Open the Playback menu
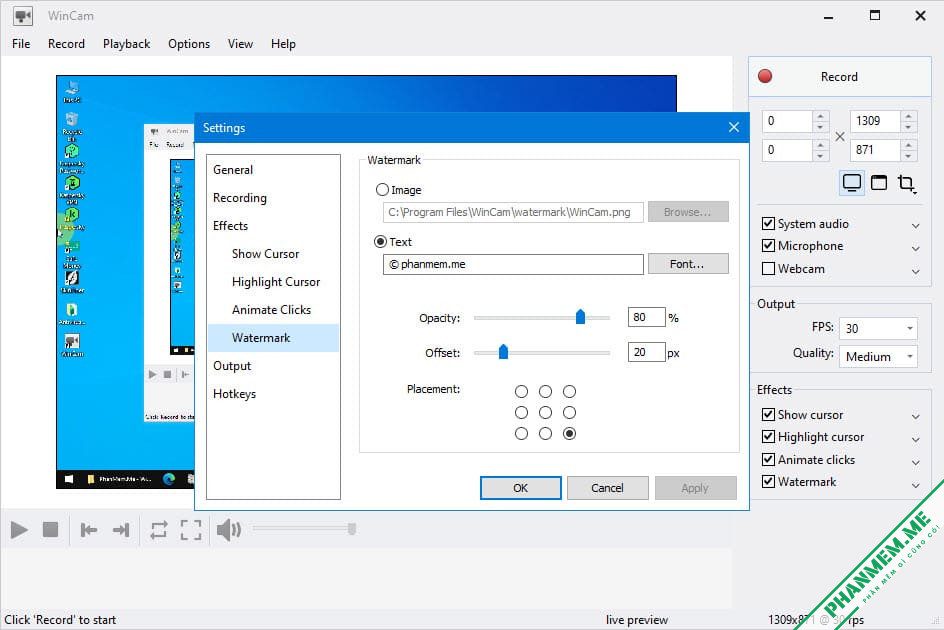Viewport: 944px width, 630px height. point(126,44)
